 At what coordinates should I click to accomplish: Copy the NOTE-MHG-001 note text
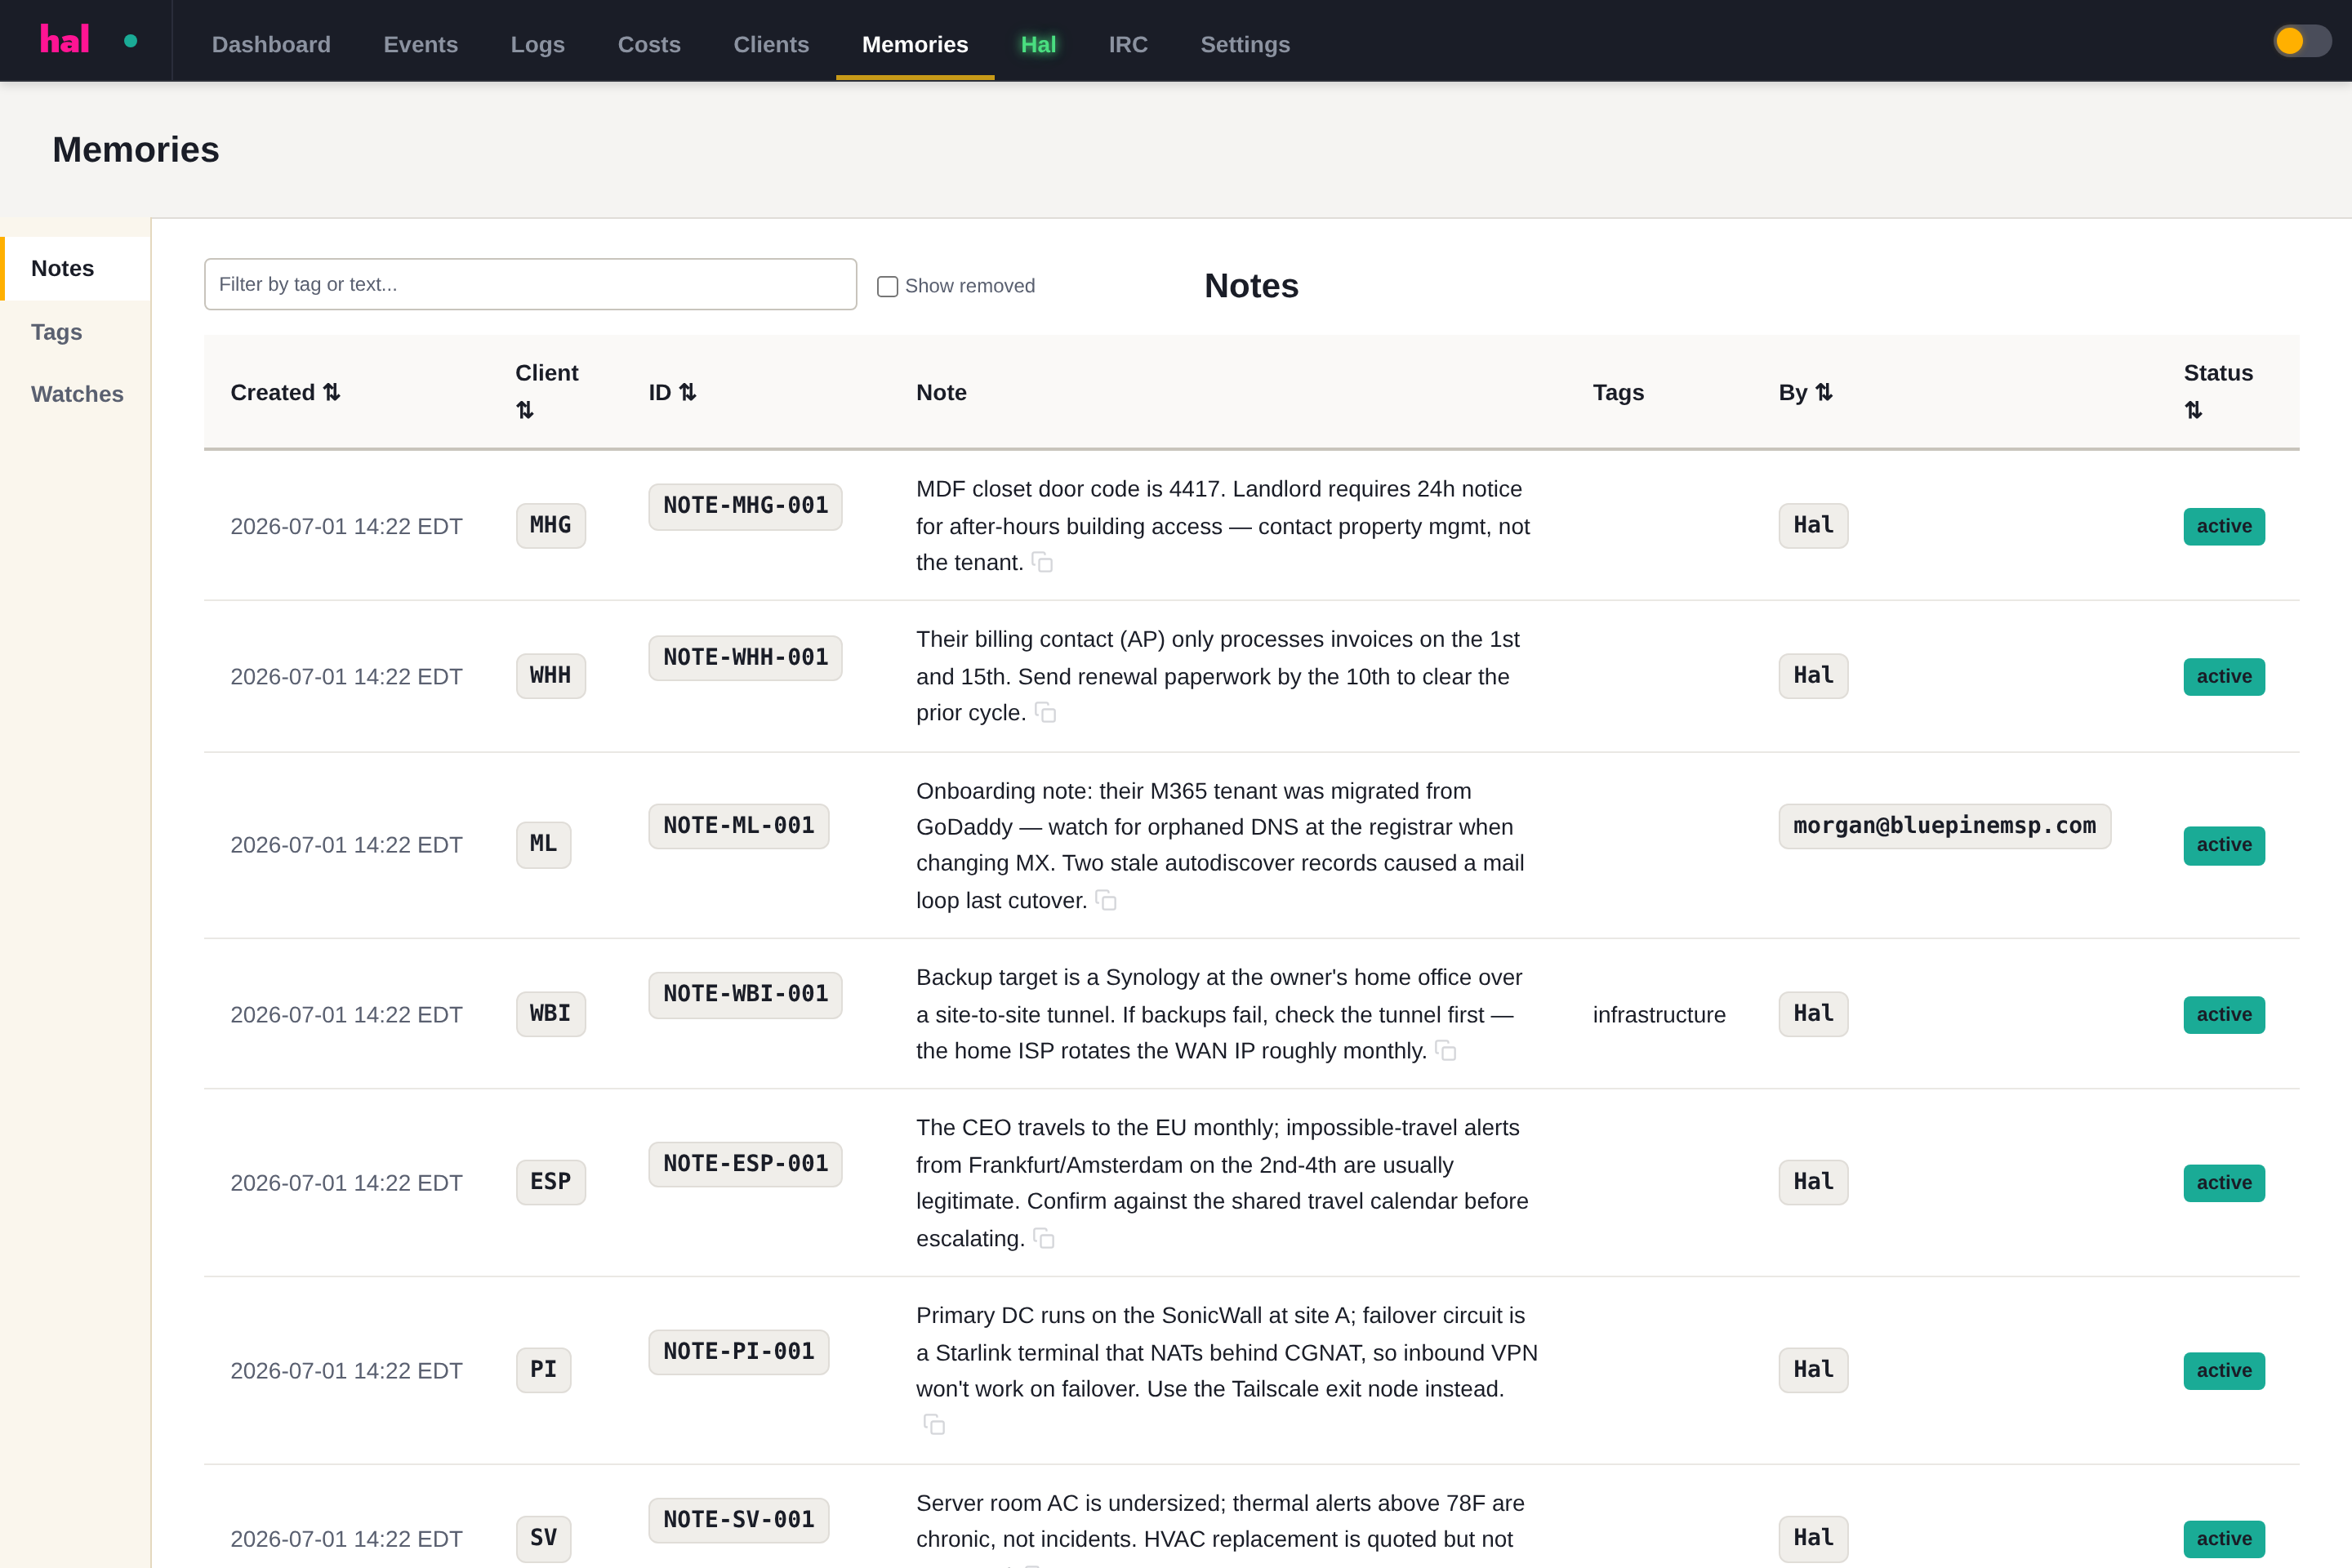click(1042, 563)
